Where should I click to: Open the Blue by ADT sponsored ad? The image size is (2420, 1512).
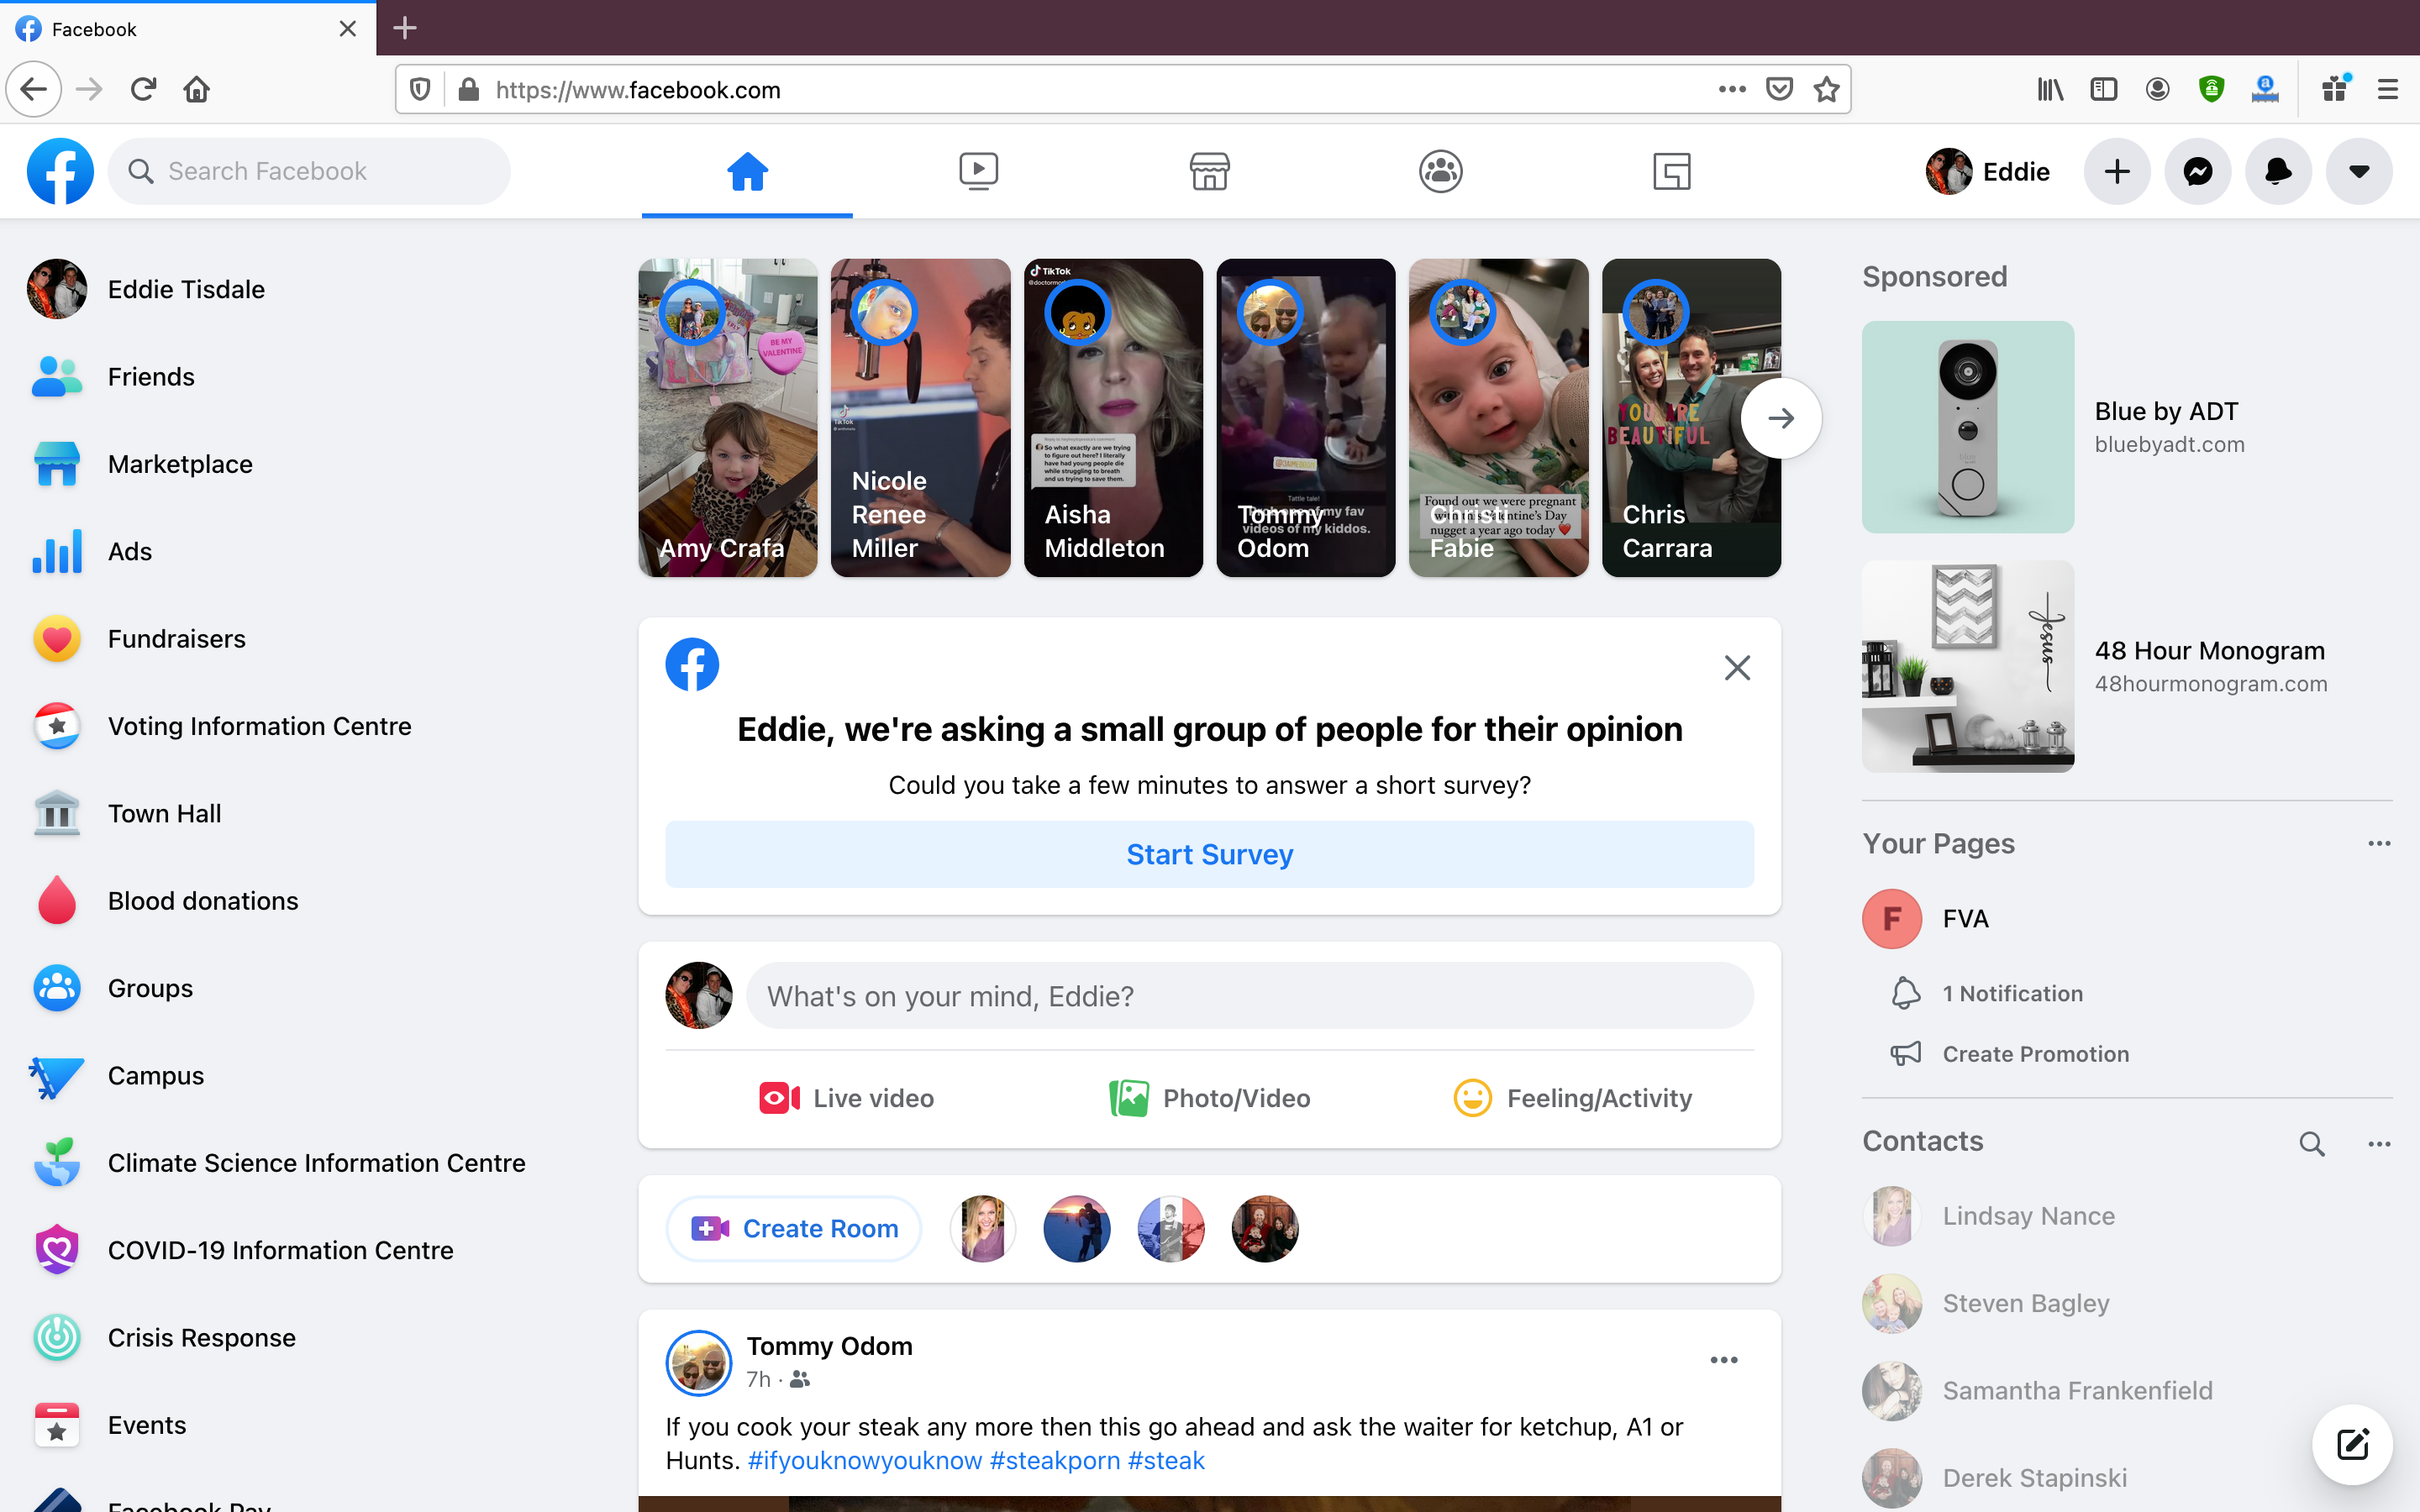tap(2127, 427)
